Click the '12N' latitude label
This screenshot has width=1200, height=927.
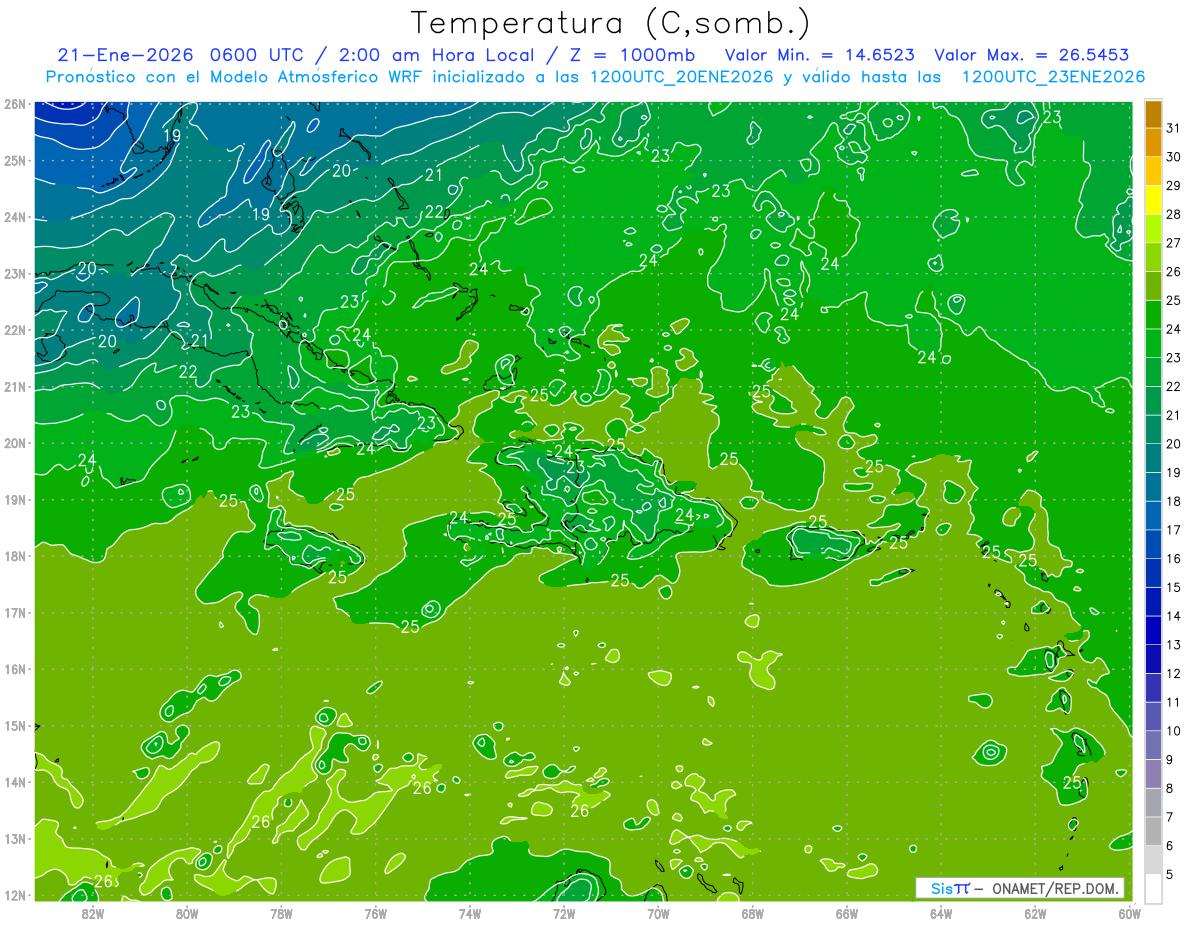click(x=14, y=895)
